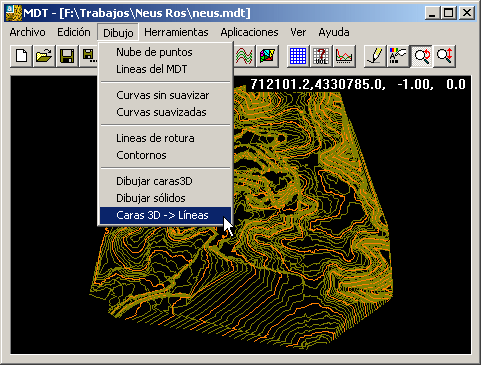This screenshot has width=481, height=365.
Task: Click the blue grid toolbar icon
Action: coord(298,56)
